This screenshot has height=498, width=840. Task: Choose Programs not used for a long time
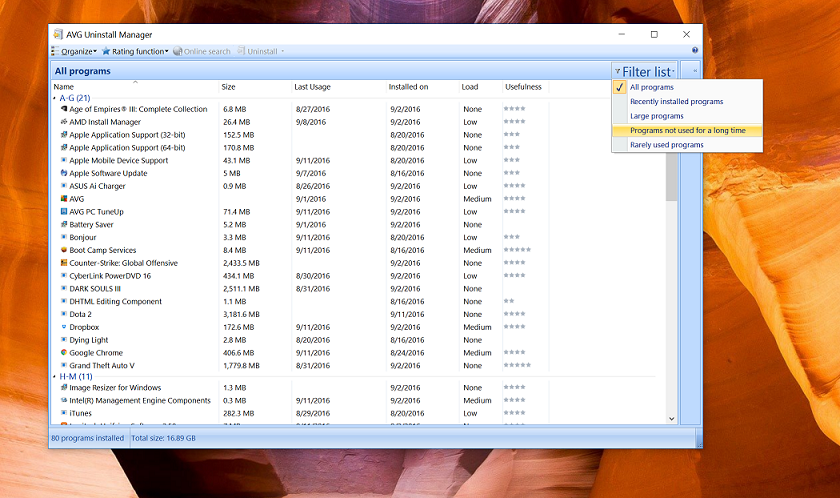pyautogui.click(x=687, y=130)
